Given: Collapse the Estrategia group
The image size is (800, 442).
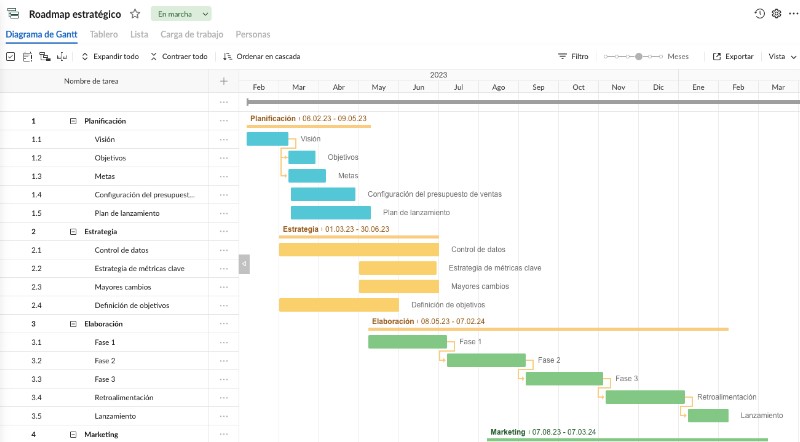Looking at the screenshot, I should click(73, 232).
